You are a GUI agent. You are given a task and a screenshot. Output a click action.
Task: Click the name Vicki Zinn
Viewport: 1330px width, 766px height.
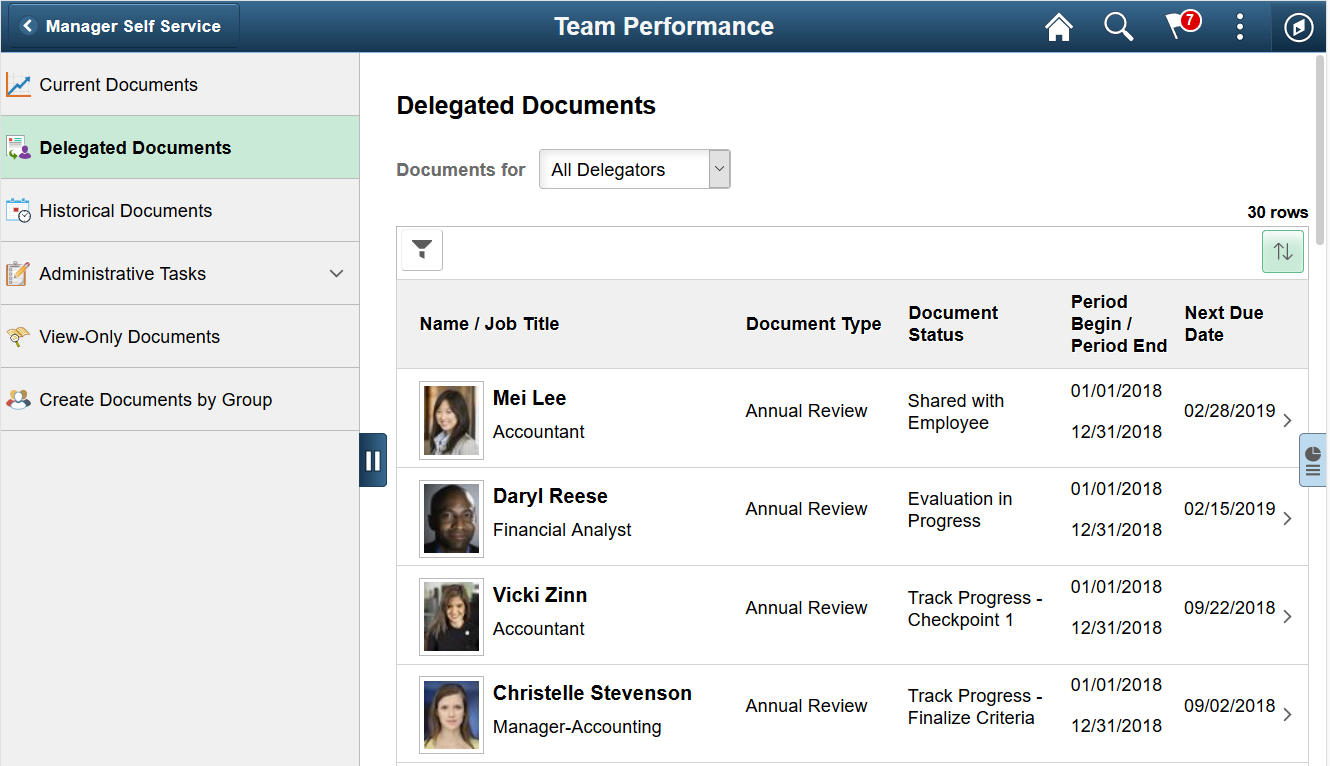pyautogui.click(x=540, y=595)
